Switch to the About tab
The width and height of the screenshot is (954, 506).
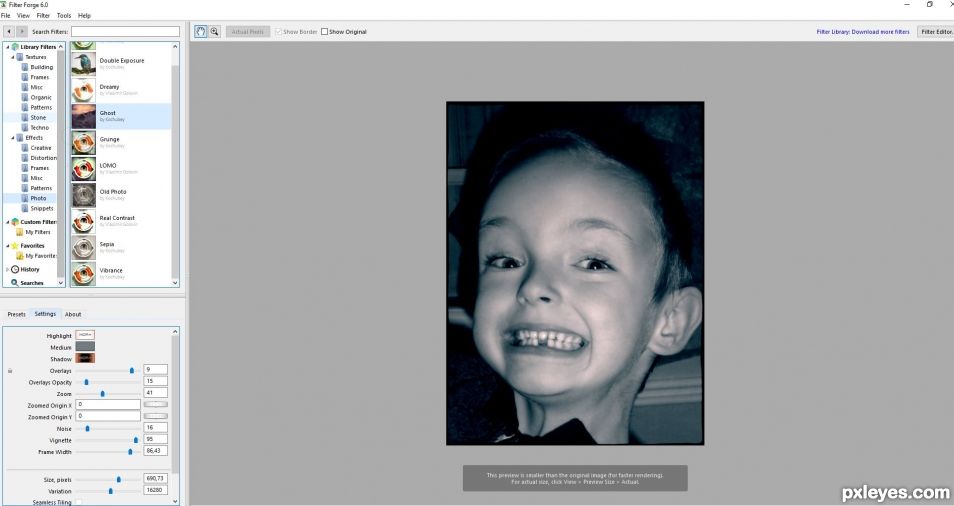(x=73, y=314)
